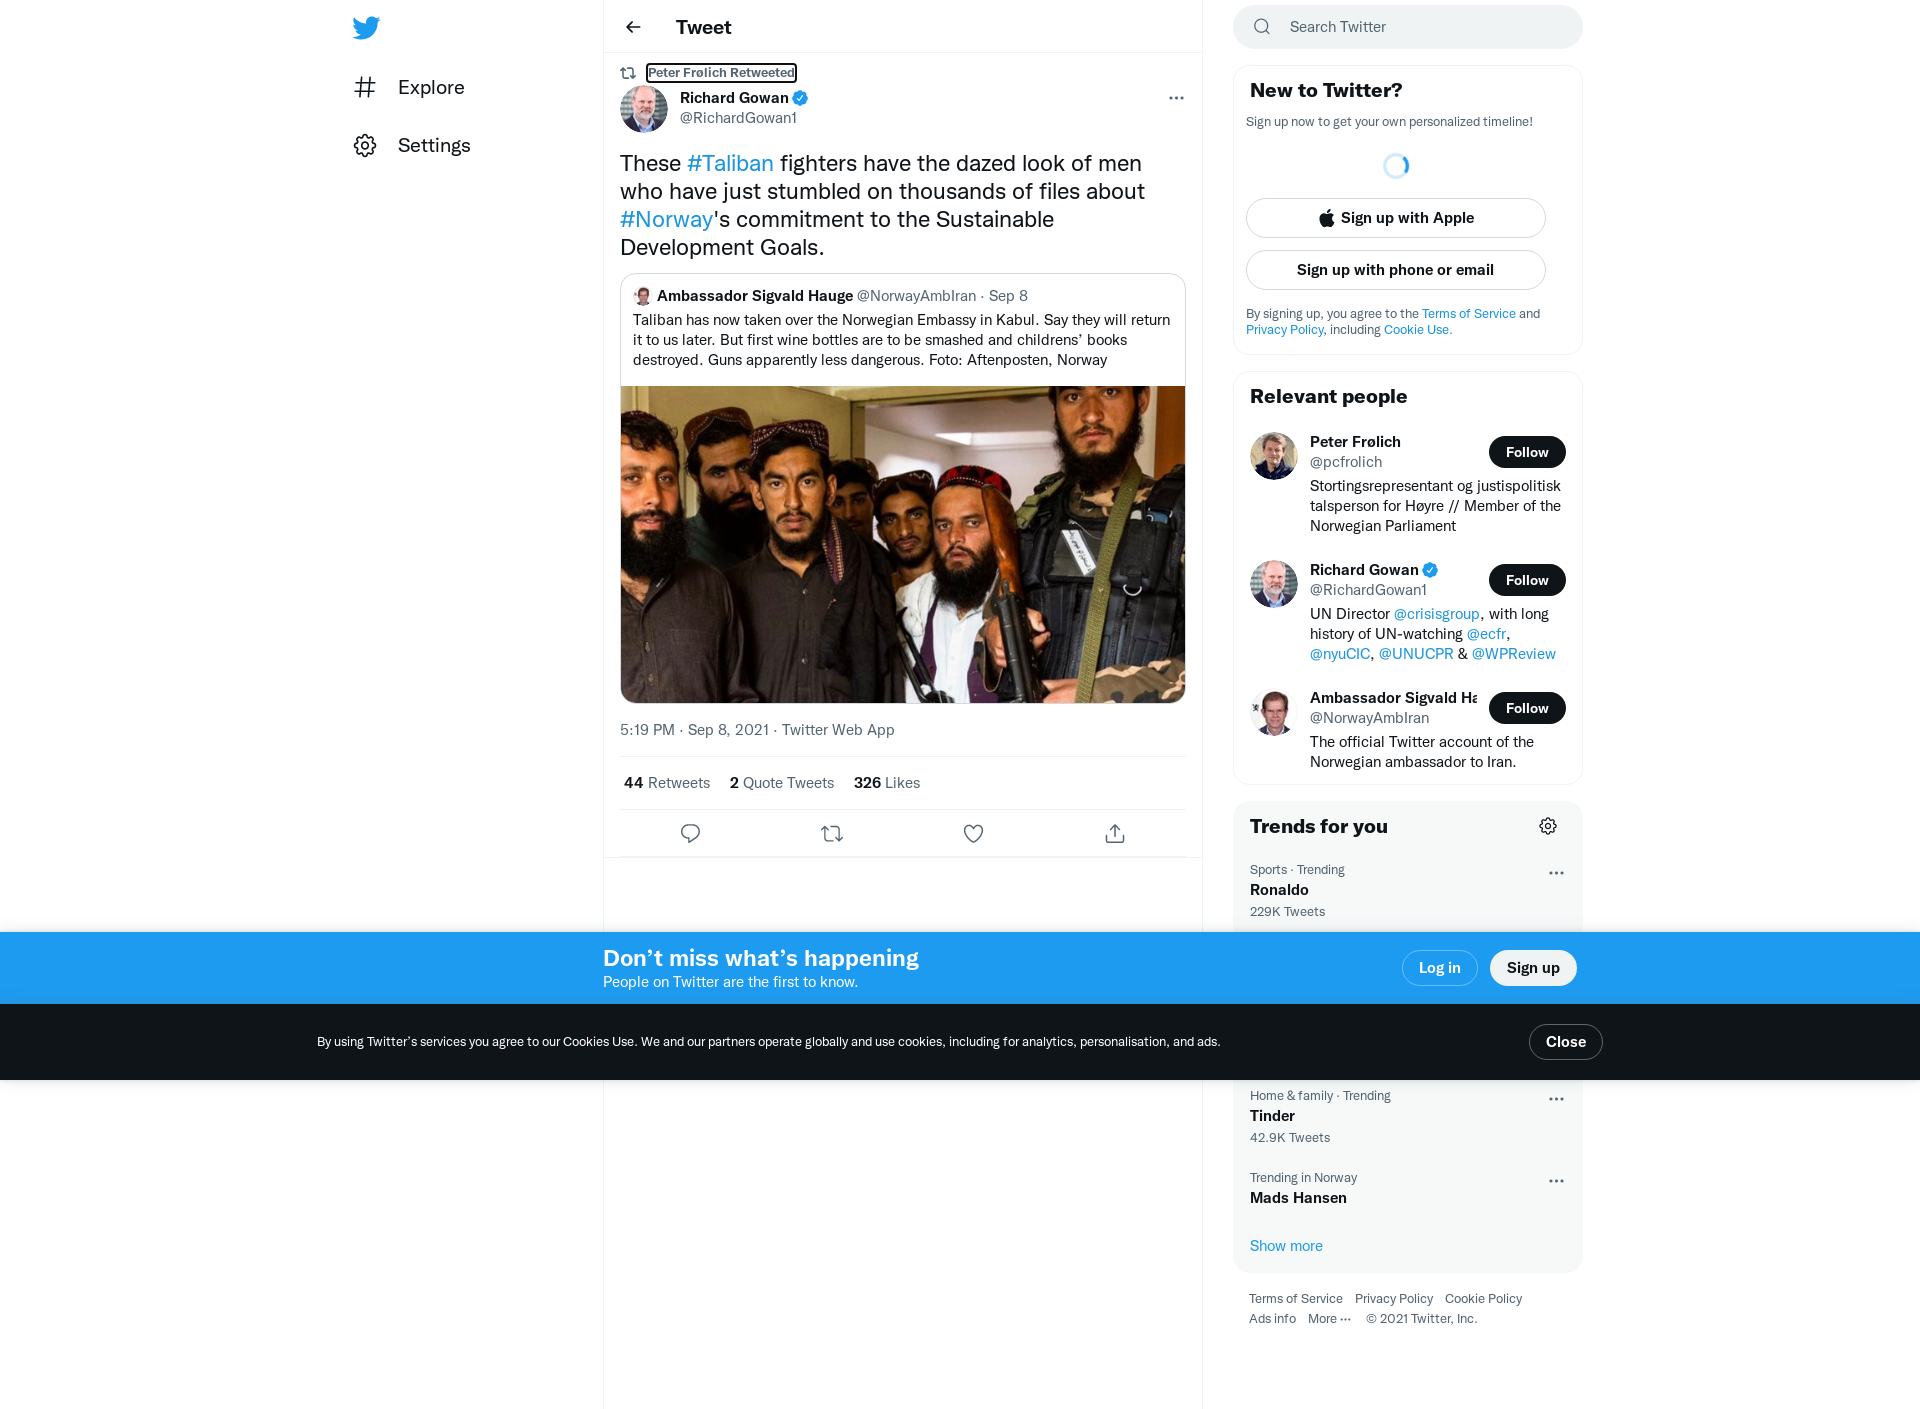The height and width of the screenshot is (1409, 1920).
Task: Click Sign up with Apple
Action: [x=1395, y=218]
